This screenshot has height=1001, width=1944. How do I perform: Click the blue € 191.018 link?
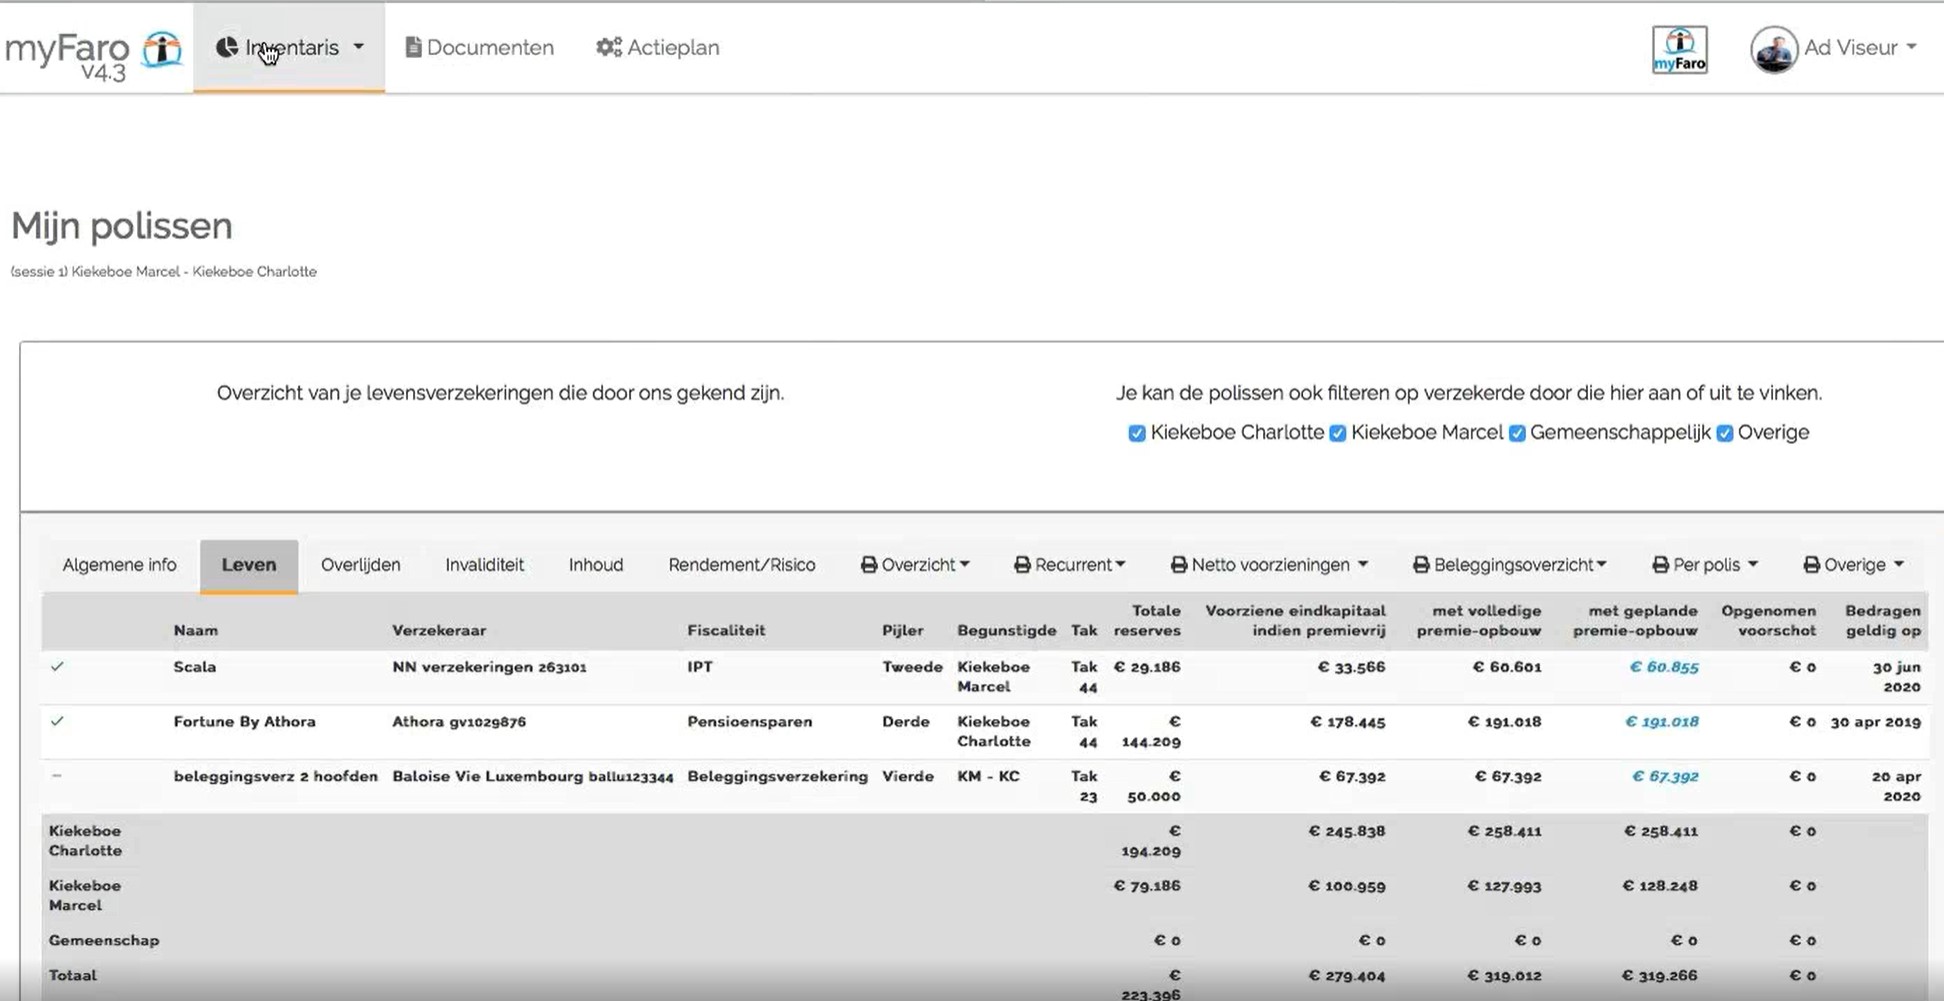coord(1662,722)
